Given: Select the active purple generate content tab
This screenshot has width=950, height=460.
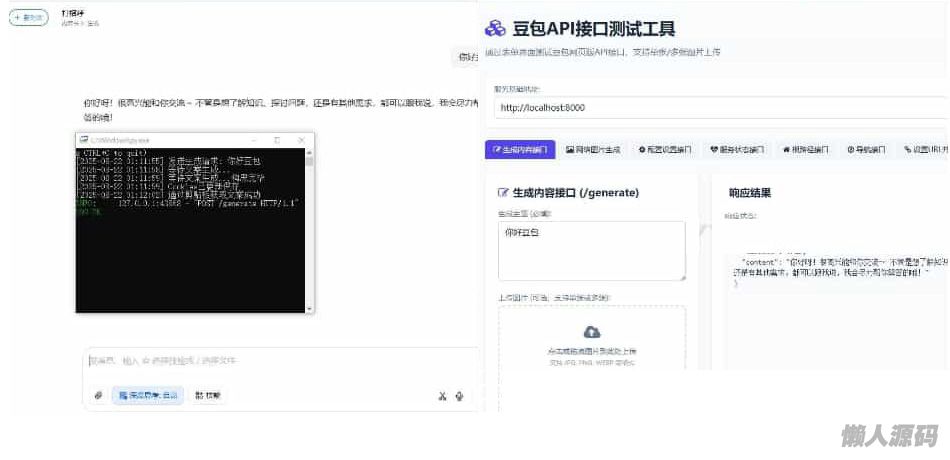Looking at the screenshot, I should pos(520,150).
